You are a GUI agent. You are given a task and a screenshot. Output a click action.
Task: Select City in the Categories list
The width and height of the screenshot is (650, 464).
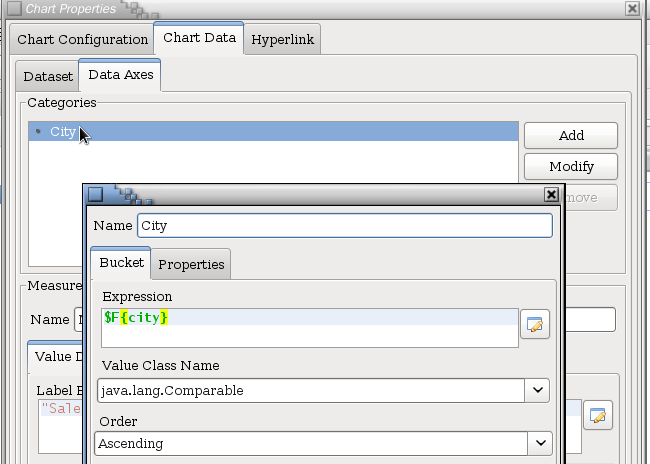click(x=62, y=132)
